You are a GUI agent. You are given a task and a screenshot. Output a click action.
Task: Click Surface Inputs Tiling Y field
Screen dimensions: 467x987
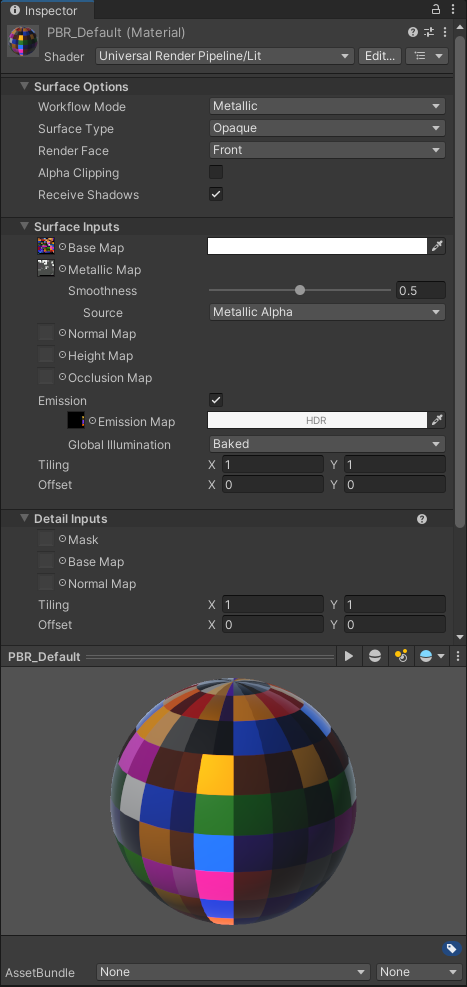[395, 465]
